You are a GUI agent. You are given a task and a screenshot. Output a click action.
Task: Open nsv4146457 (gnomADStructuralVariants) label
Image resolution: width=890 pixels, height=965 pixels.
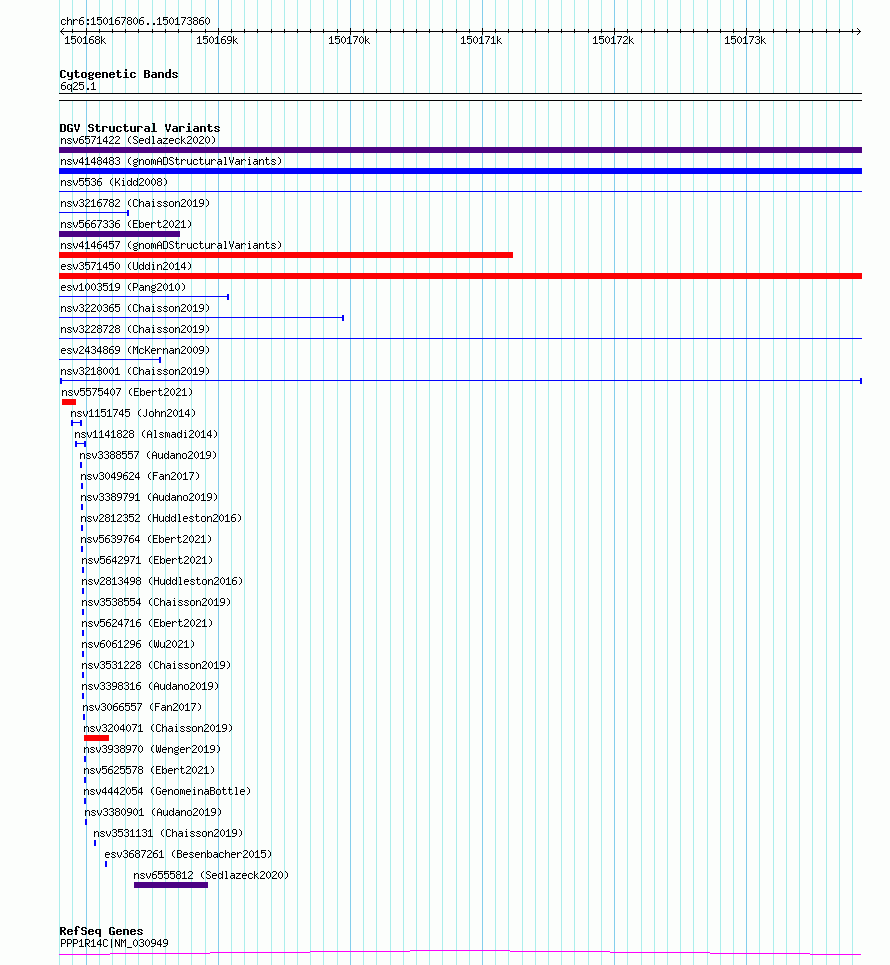(x=171, y=245)
